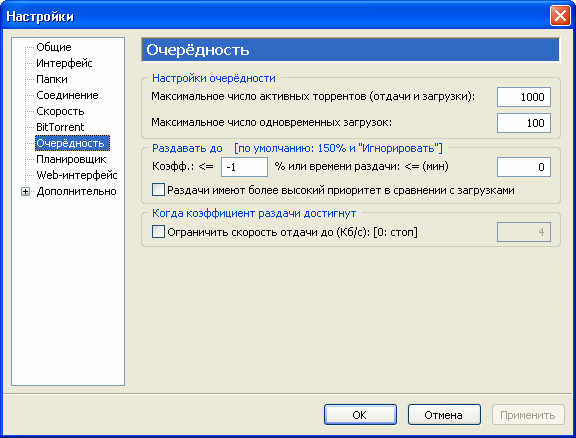576x438 pixels.
Task: Click the % или времени раздачи label
Action: point(362,166)
